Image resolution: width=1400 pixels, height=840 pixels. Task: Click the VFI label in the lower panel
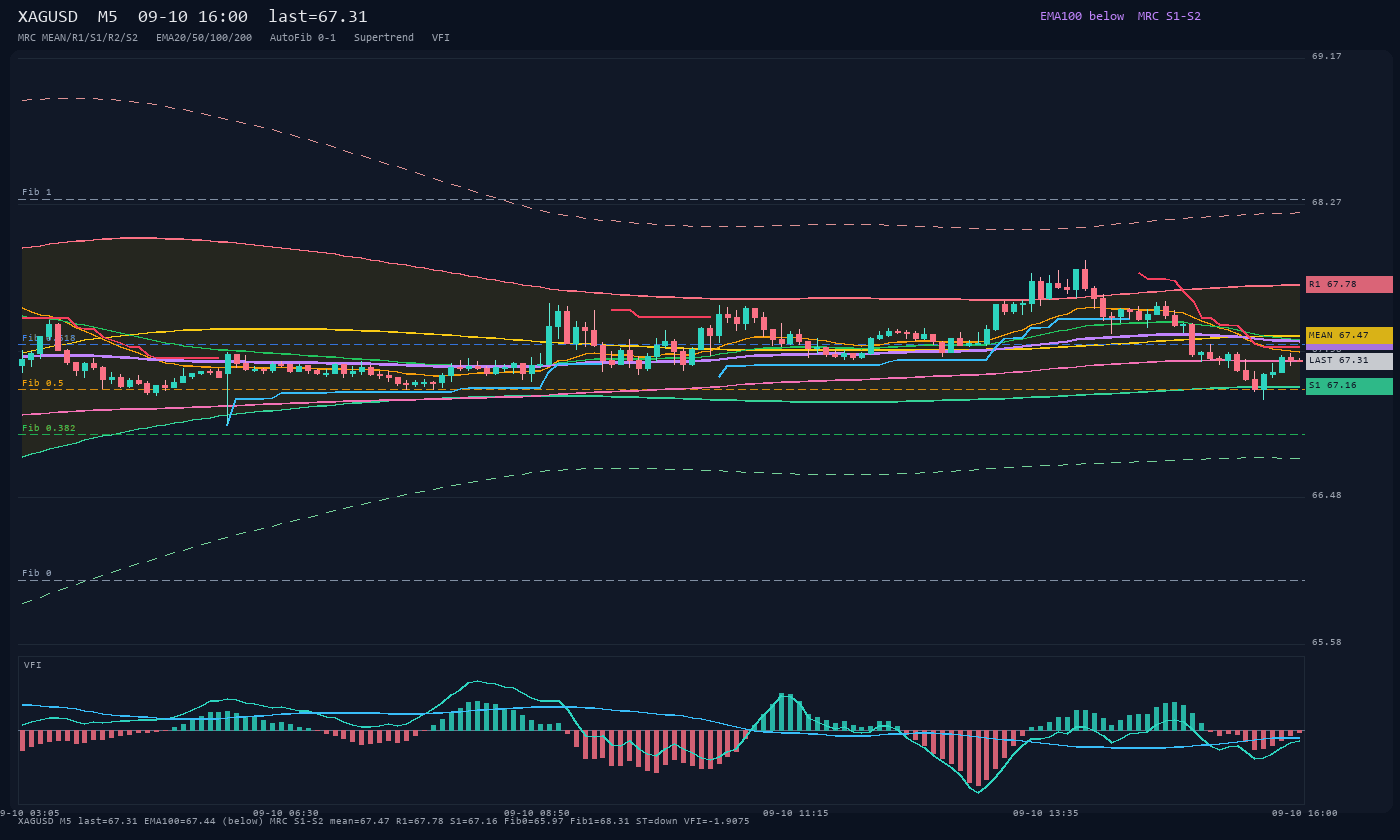pos(33,665)
